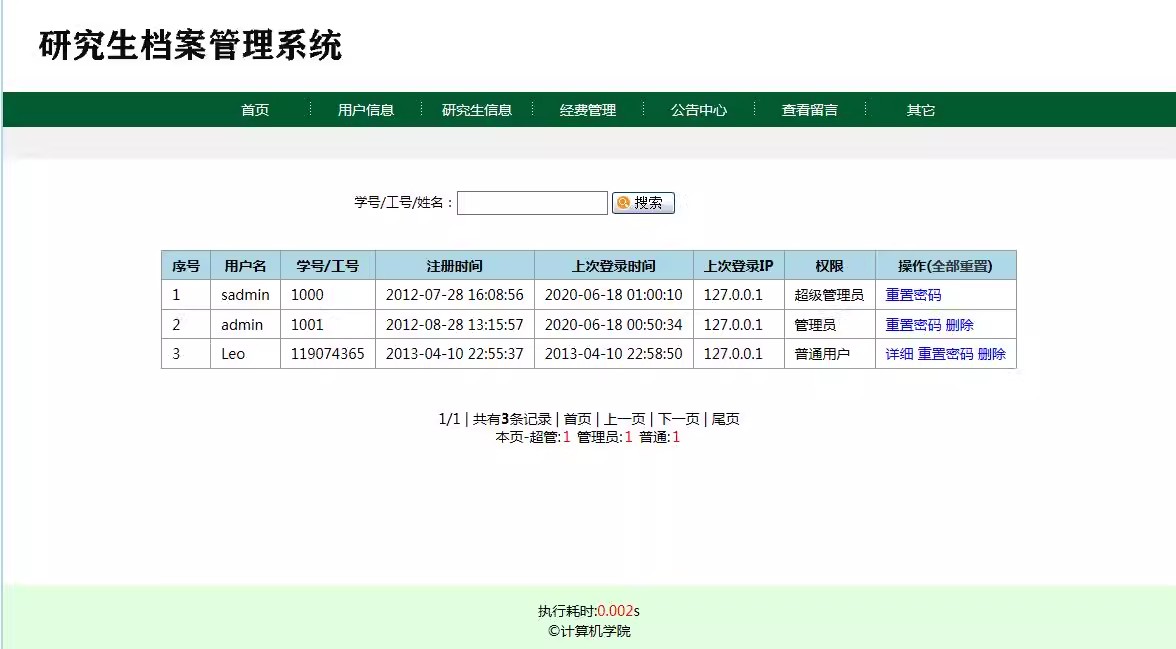Screen dimensions: 1176x649
Task: Go to 首页 in pagination
Action: click(x=578, y=419)
